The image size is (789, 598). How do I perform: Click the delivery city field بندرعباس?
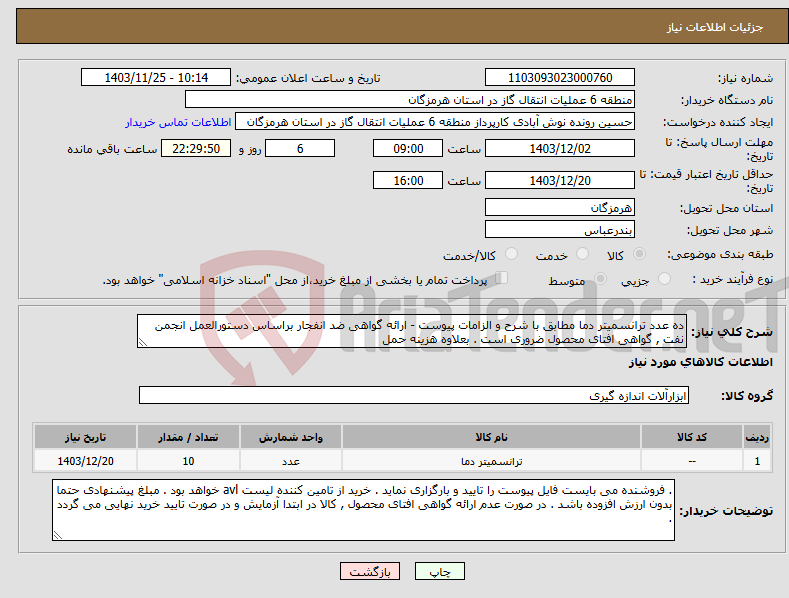(x=560, y=230)
